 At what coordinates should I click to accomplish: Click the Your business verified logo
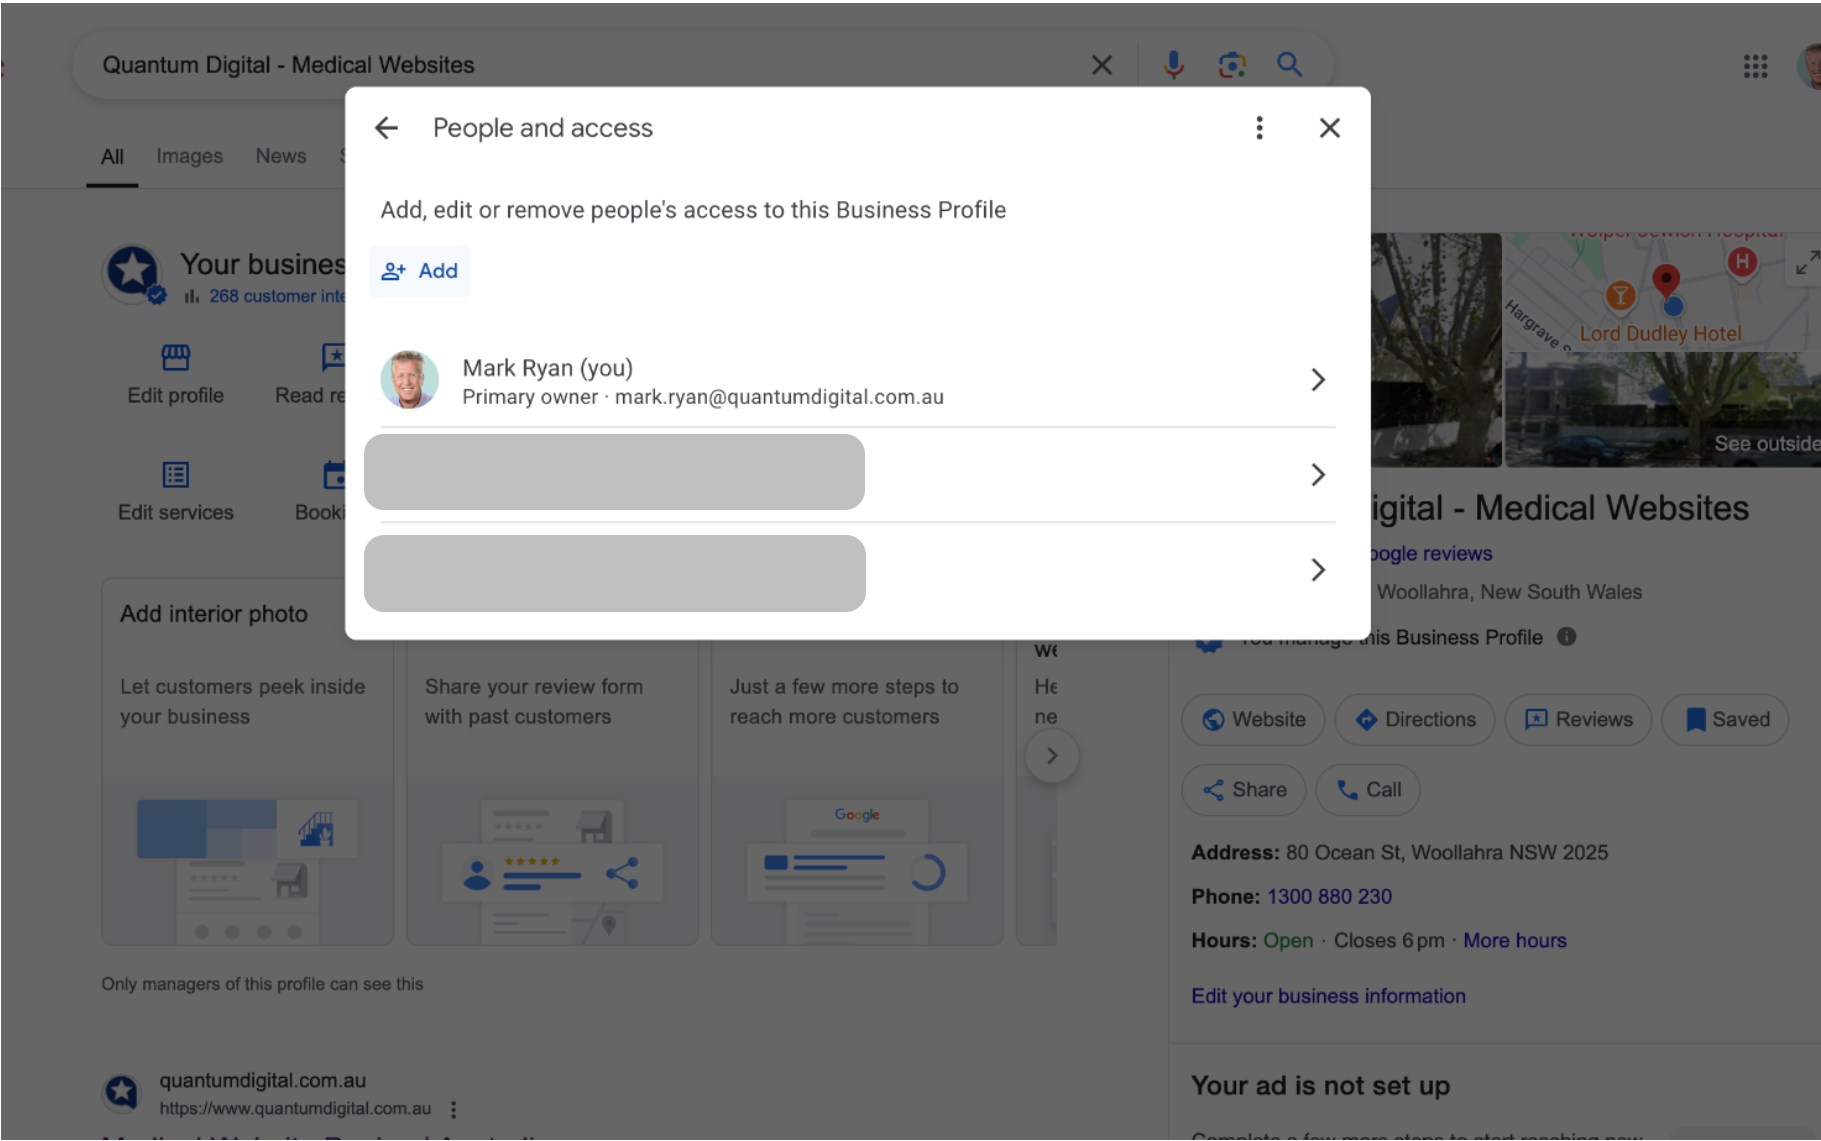[x=133, y=272]
